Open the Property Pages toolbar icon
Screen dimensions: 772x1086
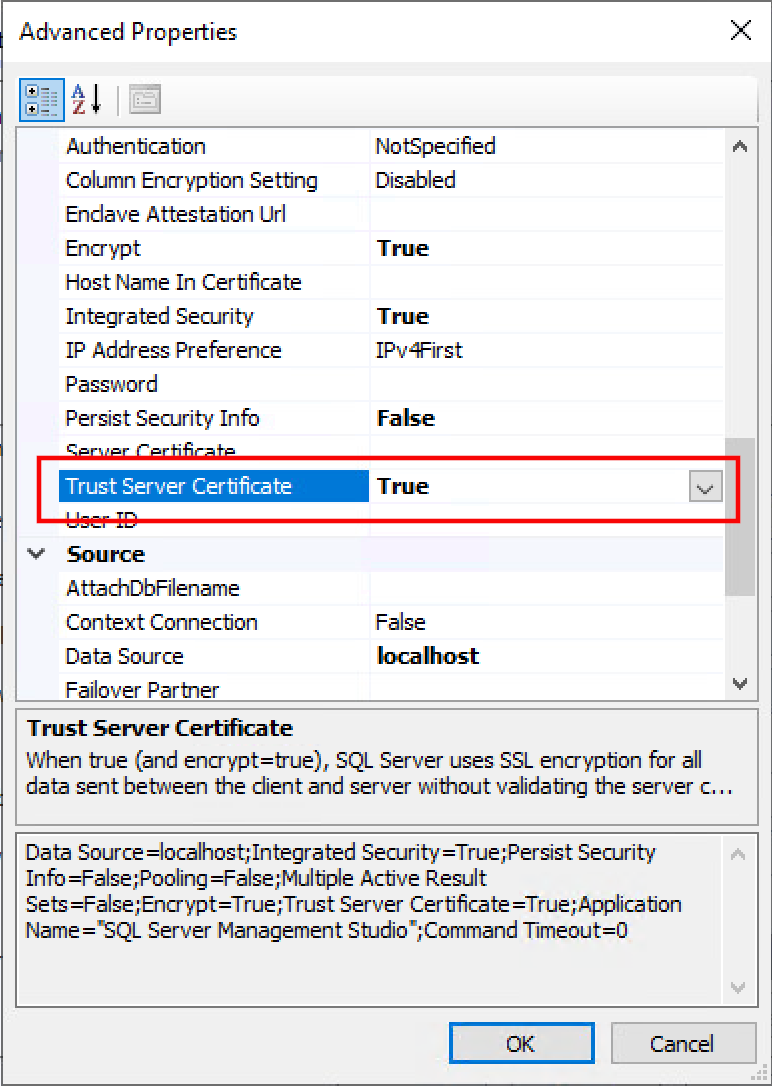tap(145, 100)
